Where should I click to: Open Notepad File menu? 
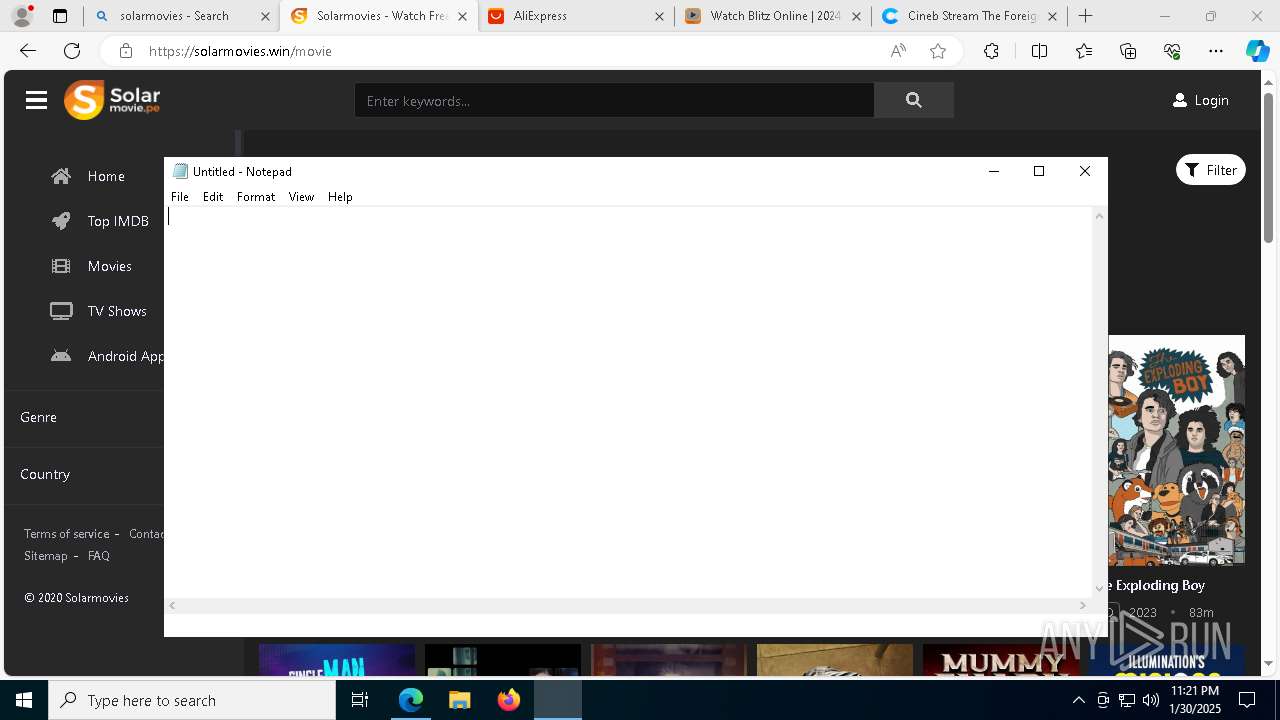click(x=180, y=197)
